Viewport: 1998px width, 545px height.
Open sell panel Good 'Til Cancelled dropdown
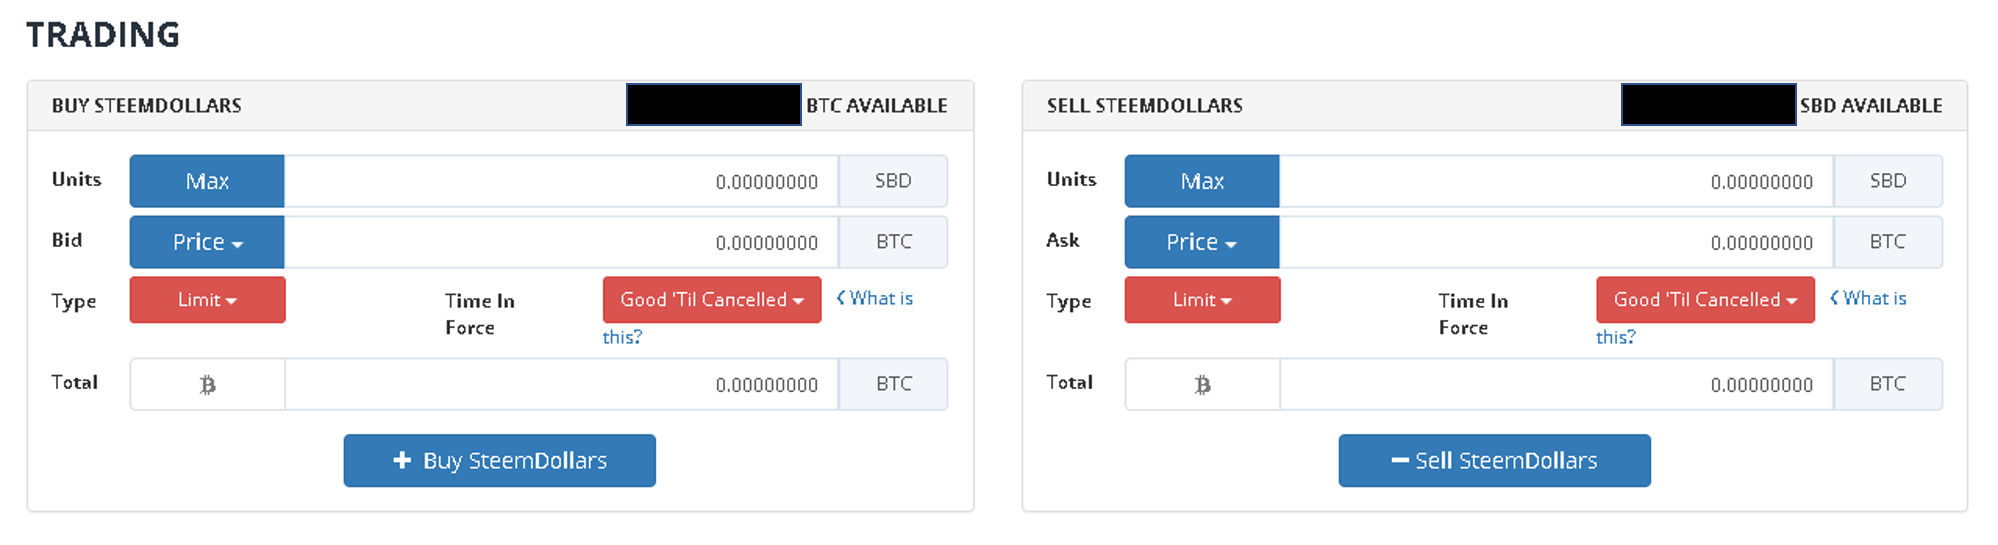click(1705, 300)
